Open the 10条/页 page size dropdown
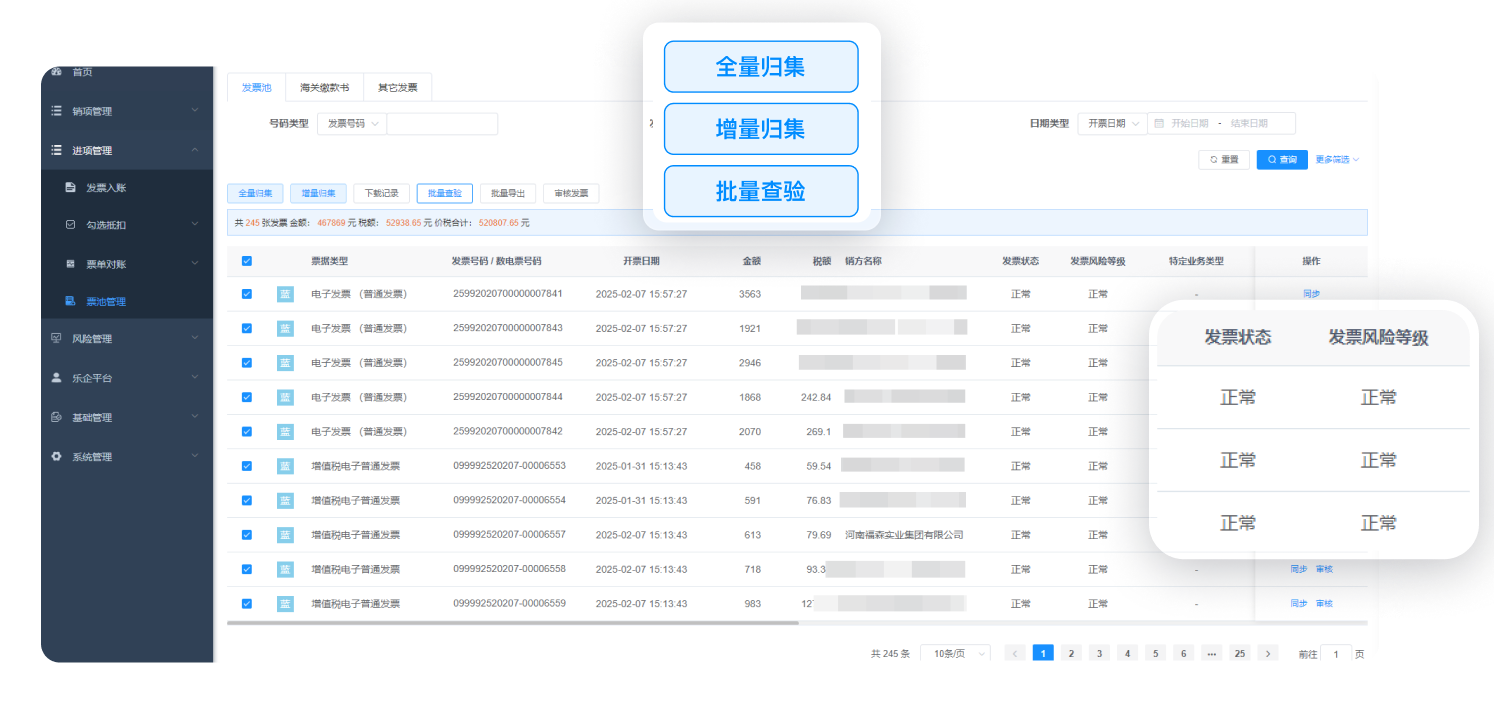This screenshot has width=1494, height=708. pos(955,653)
